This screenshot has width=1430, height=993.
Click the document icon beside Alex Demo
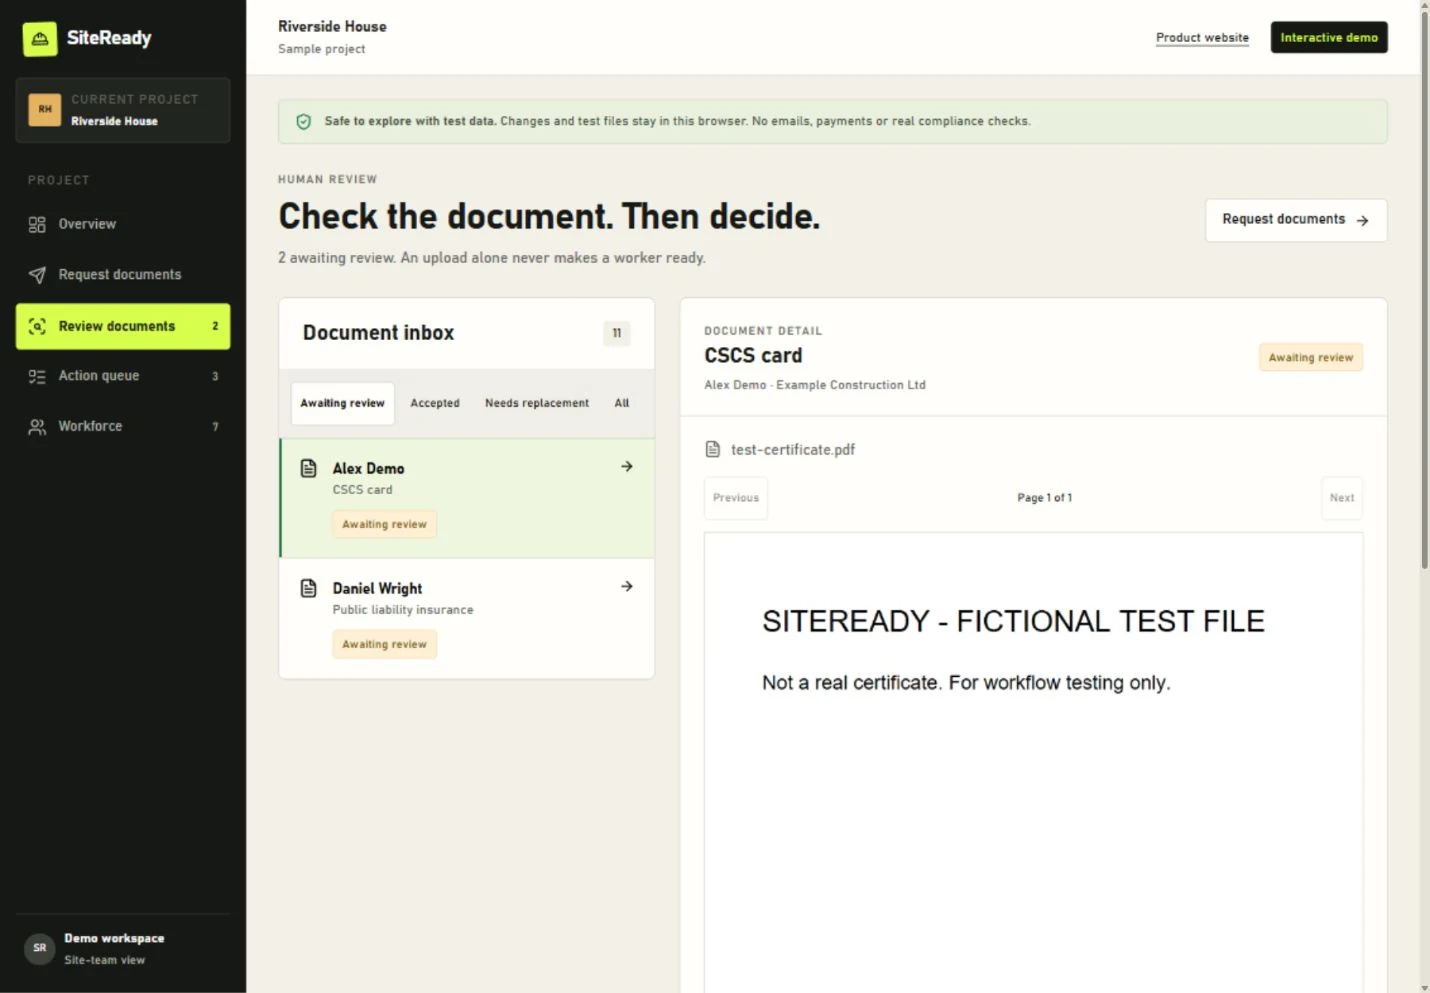[309, 468]
